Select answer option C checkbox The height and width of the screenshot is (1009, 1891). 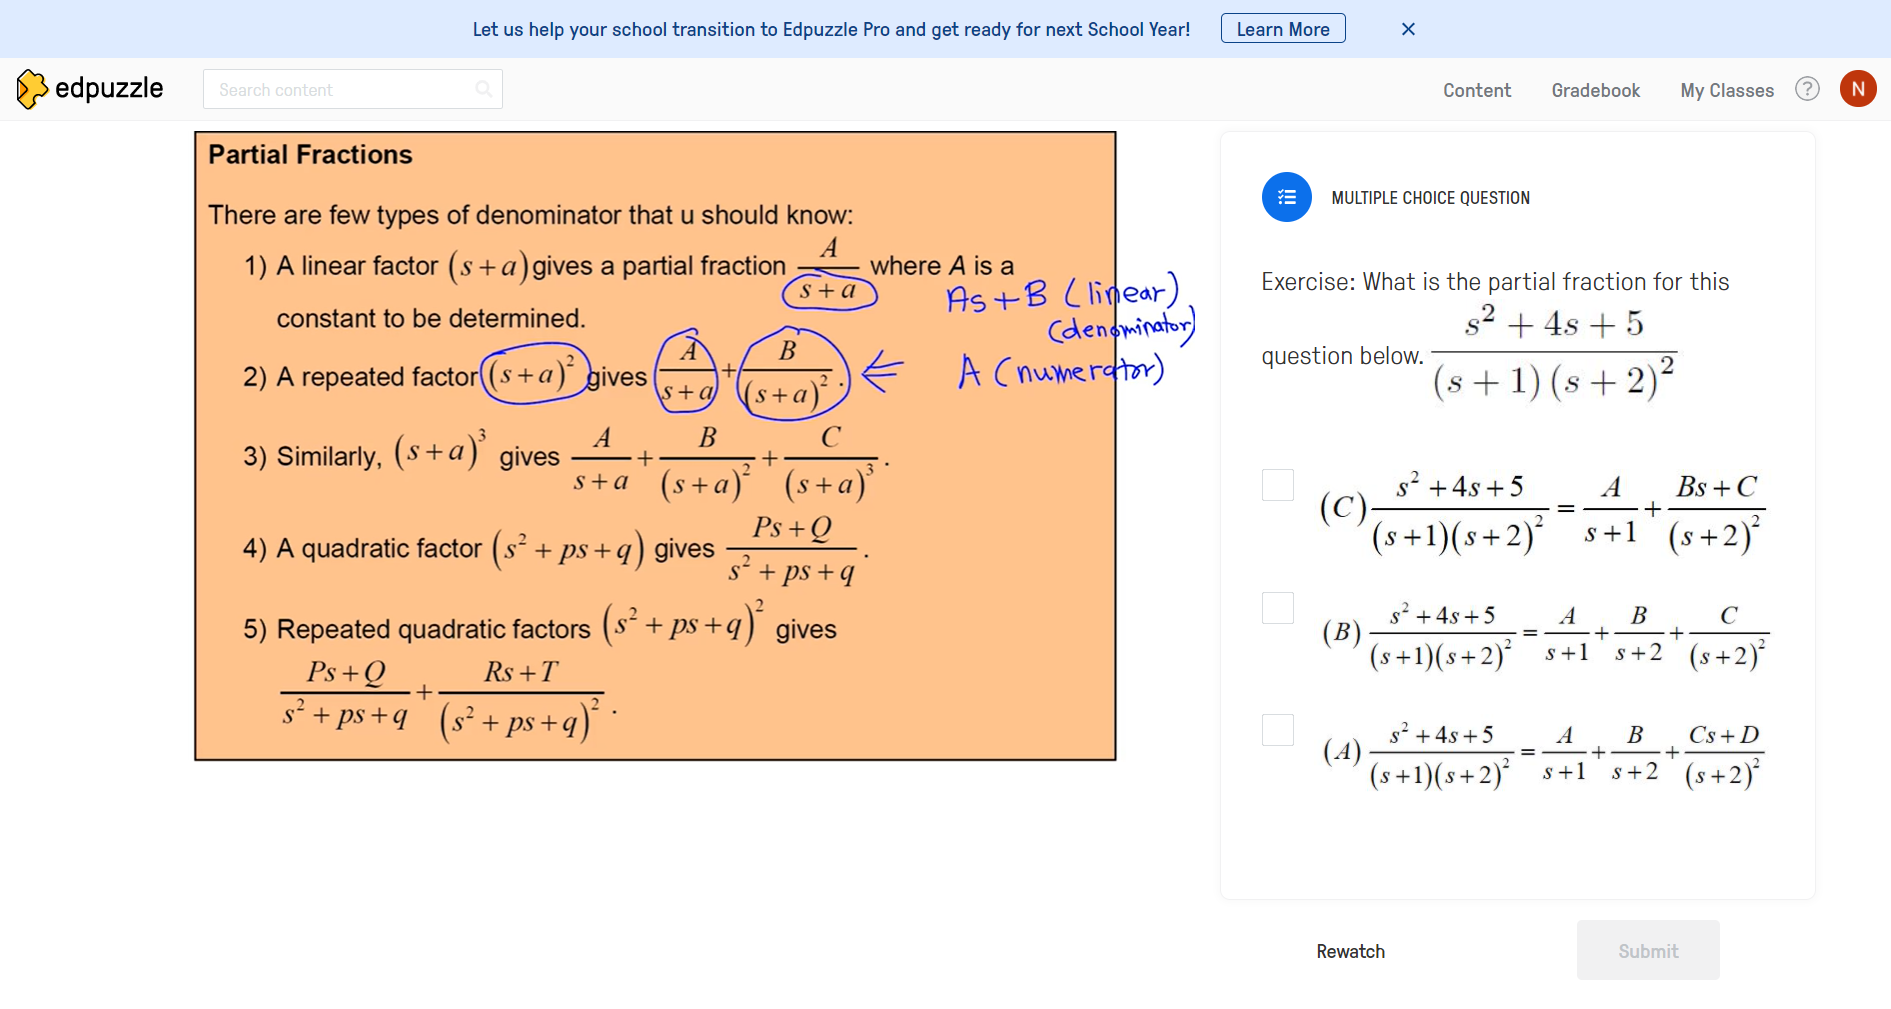tap(1277, 485)
